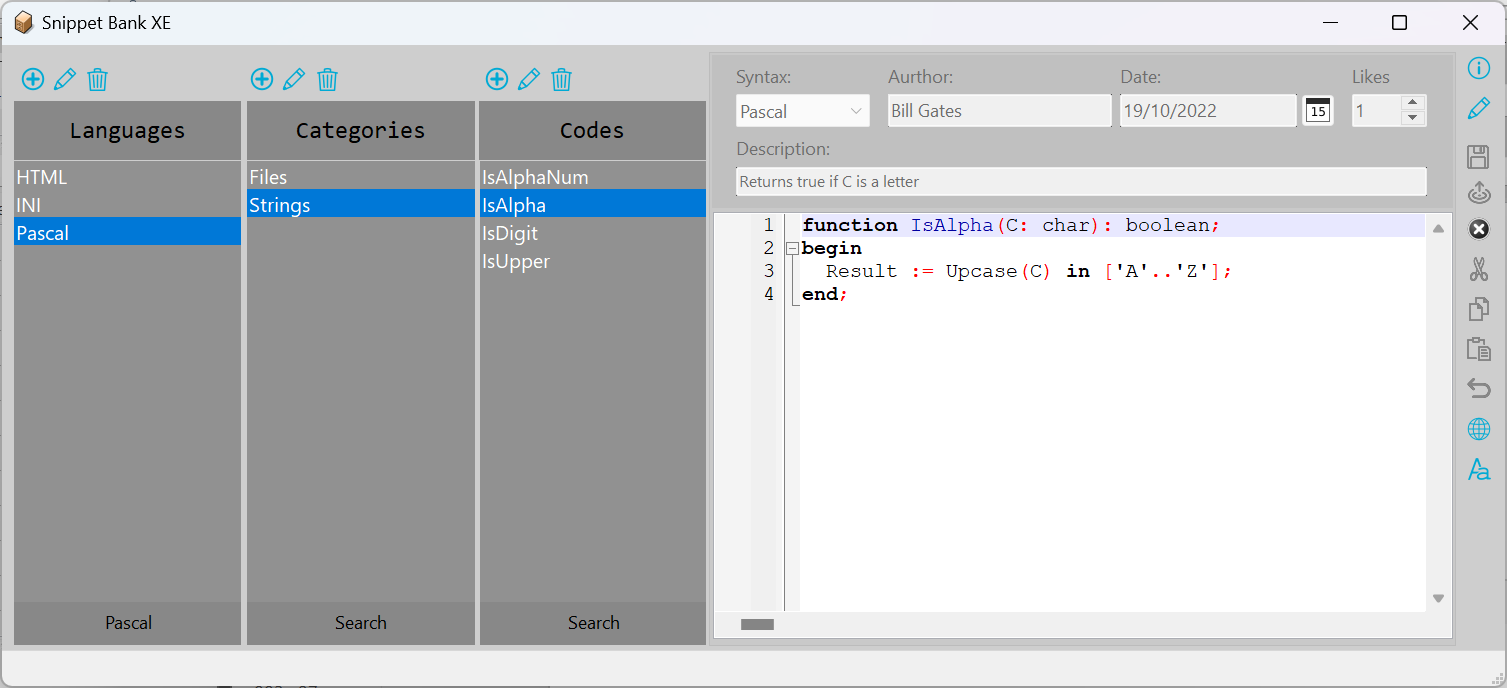Add a new language with the plus icon
1507x688 pixels.
pyautogui.click(x=32, y=79)
